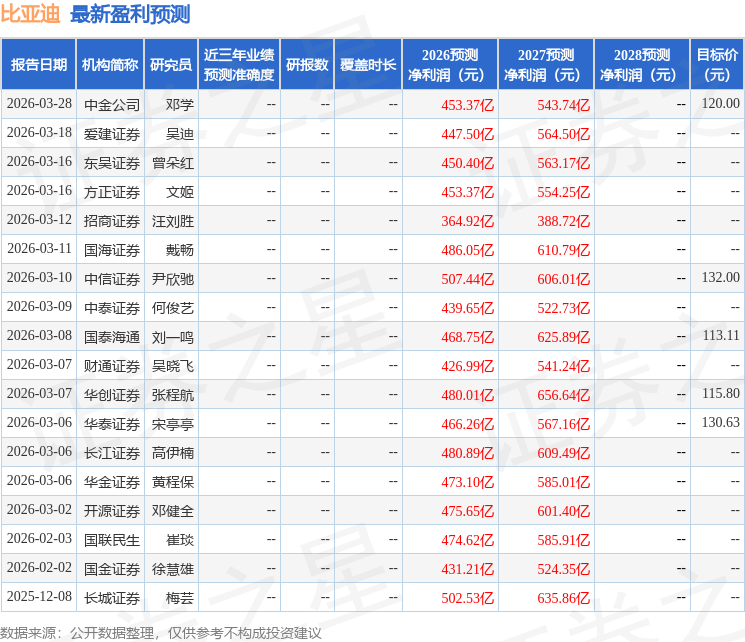
Task: Click the 研报数 column header
Action: pyautogui.click(x=307, y=65)
